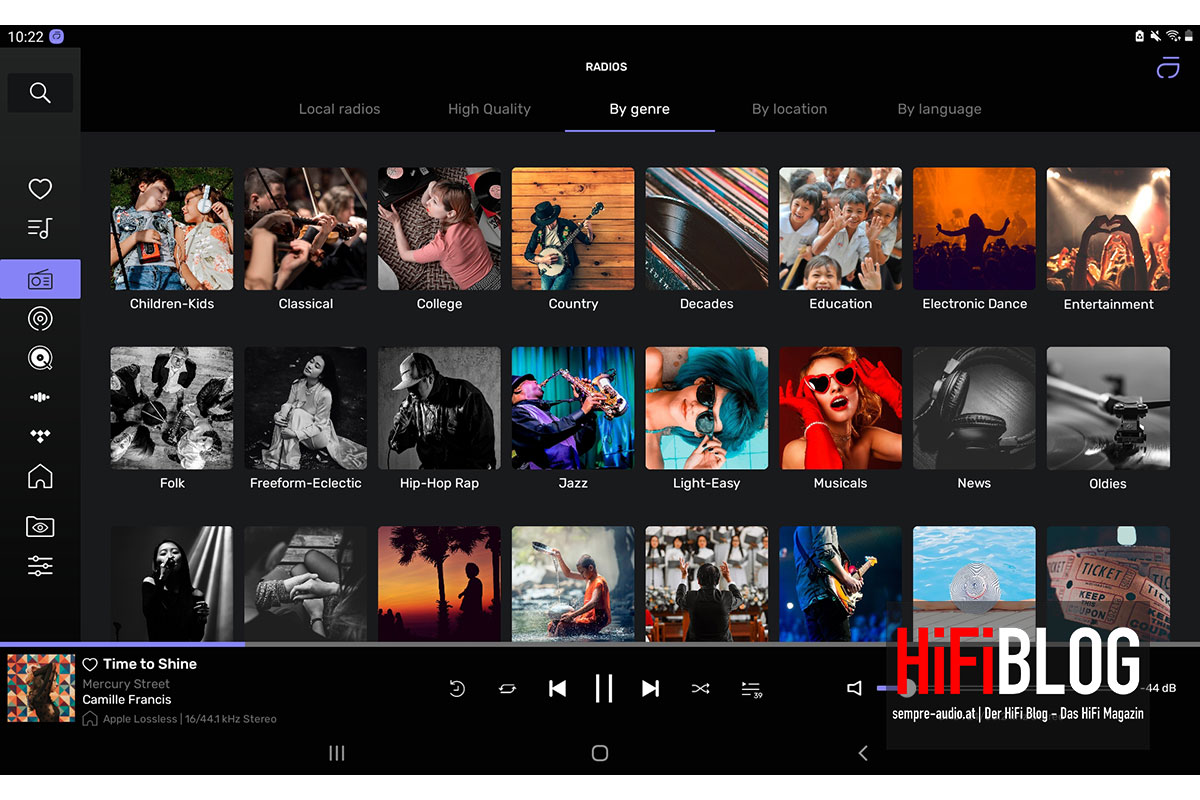
Task: Open Favorites heart icon in sidebar
Action: 40,188
